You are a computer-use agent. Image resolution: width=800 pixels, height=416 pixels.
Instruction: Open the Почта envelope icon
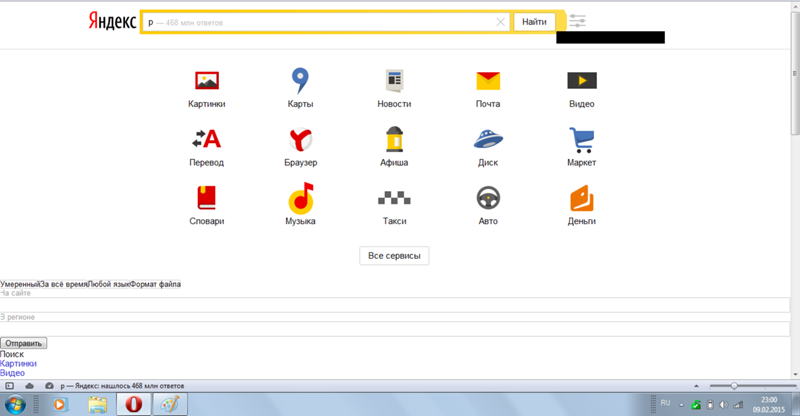488,81
